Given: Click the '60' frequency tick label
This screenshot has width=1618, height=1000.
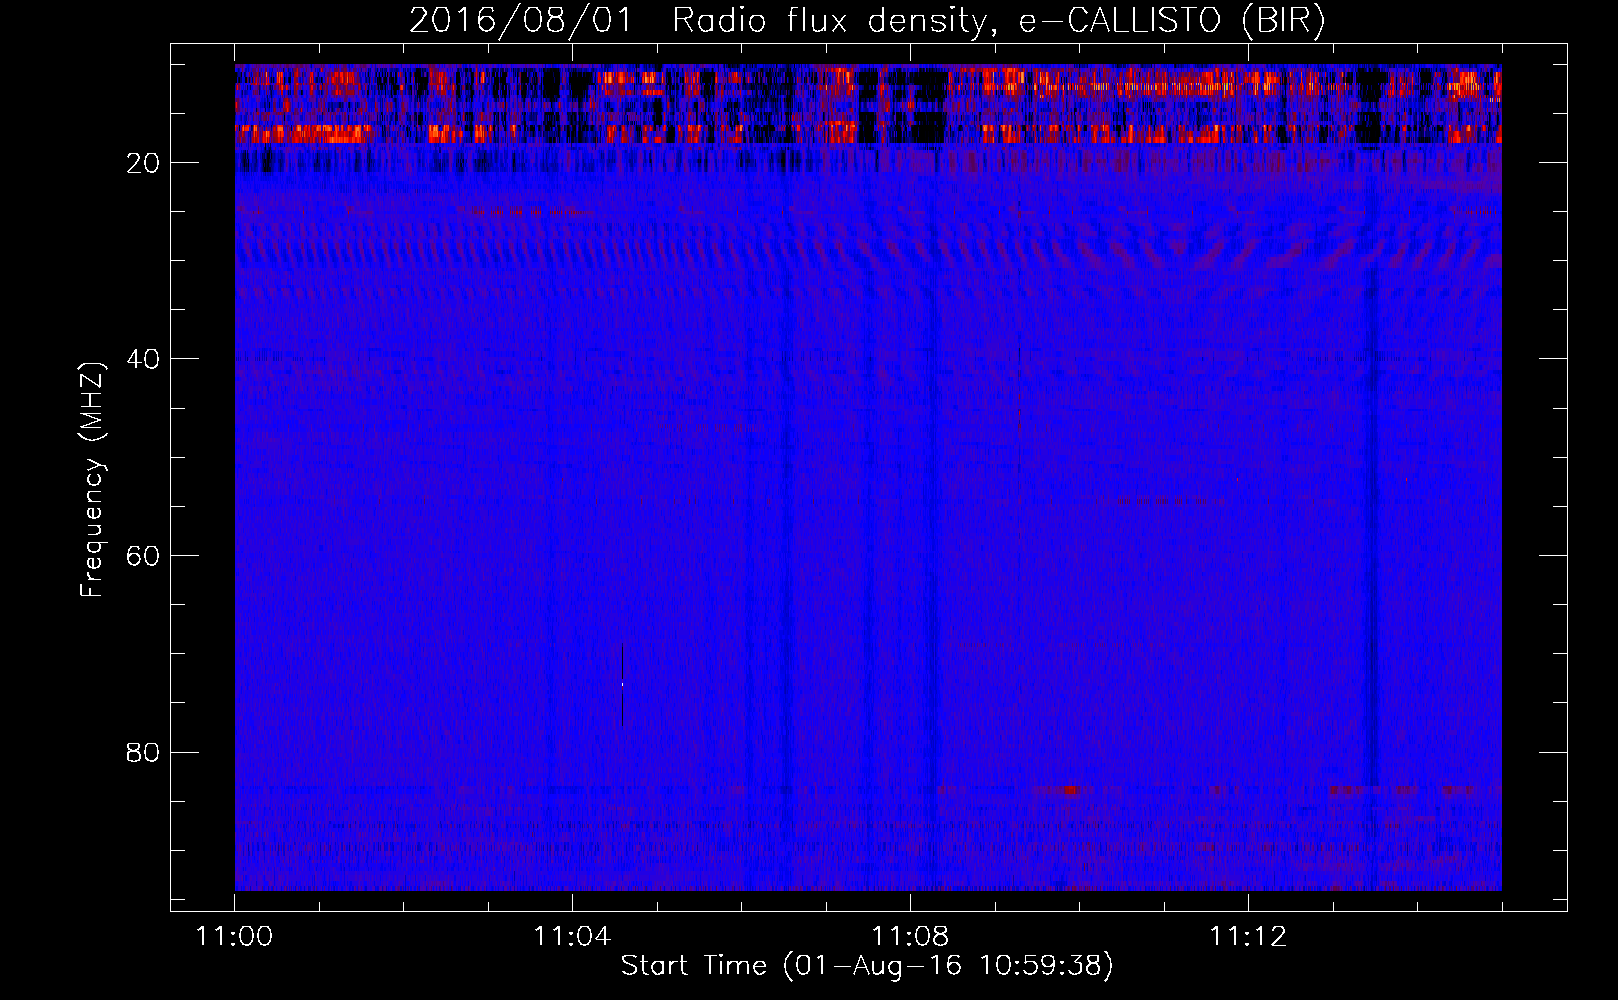Looking at the screenshot, I should pos(144,556).
